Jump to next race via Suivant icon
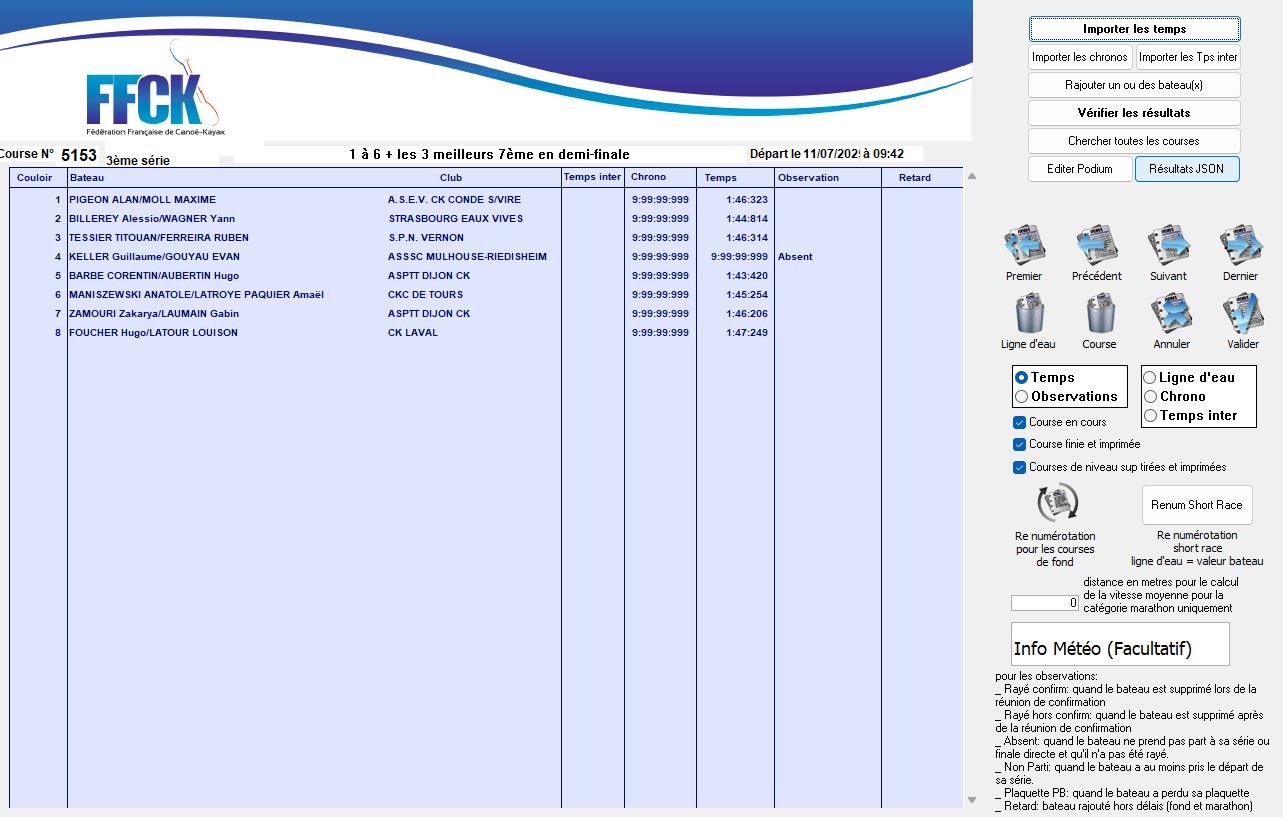Screen dimensions: 1283x817 click(1168, 245)
